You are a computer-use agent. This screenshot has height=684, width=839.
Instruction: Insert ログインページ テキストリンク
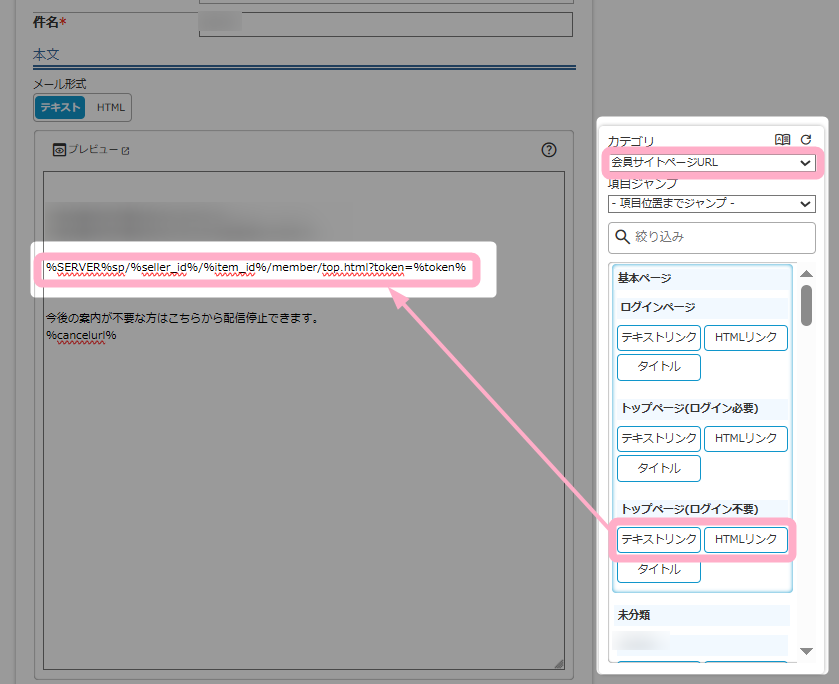[659, 338]
